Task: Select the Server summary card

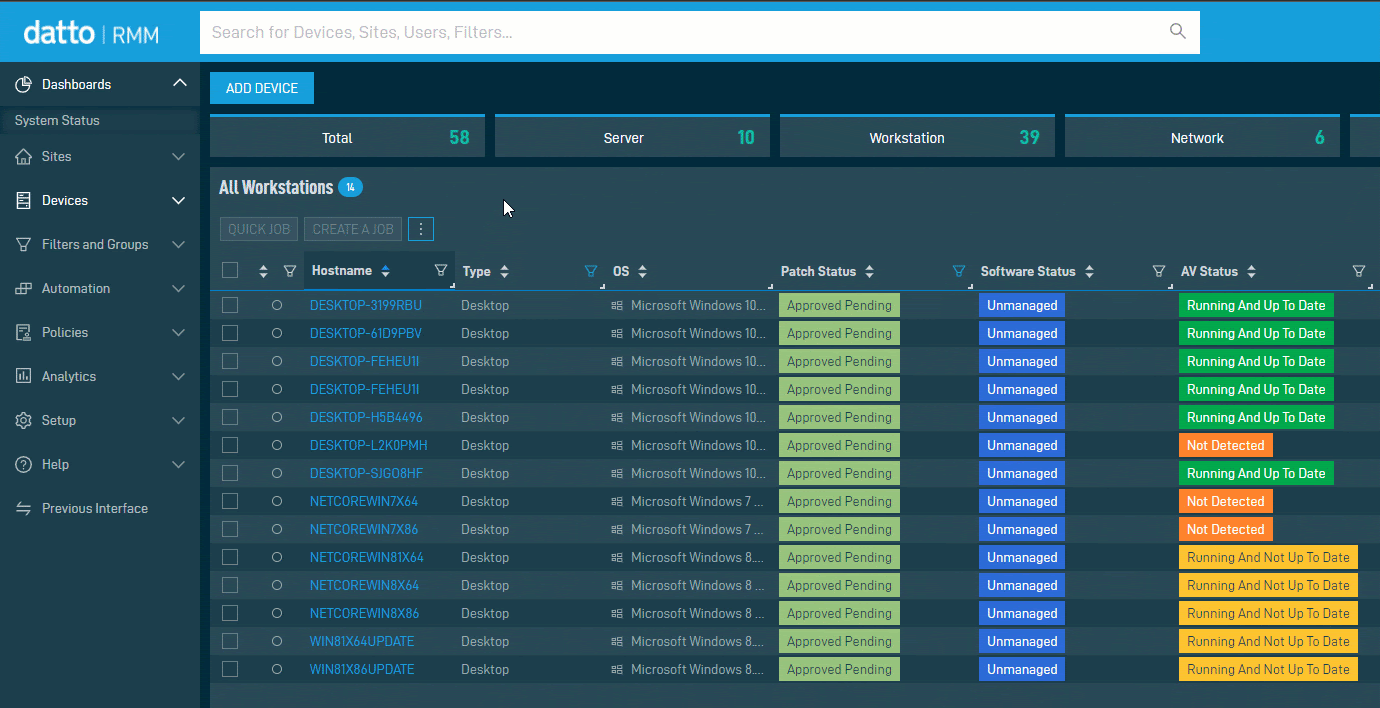Action: pos(632,137)
